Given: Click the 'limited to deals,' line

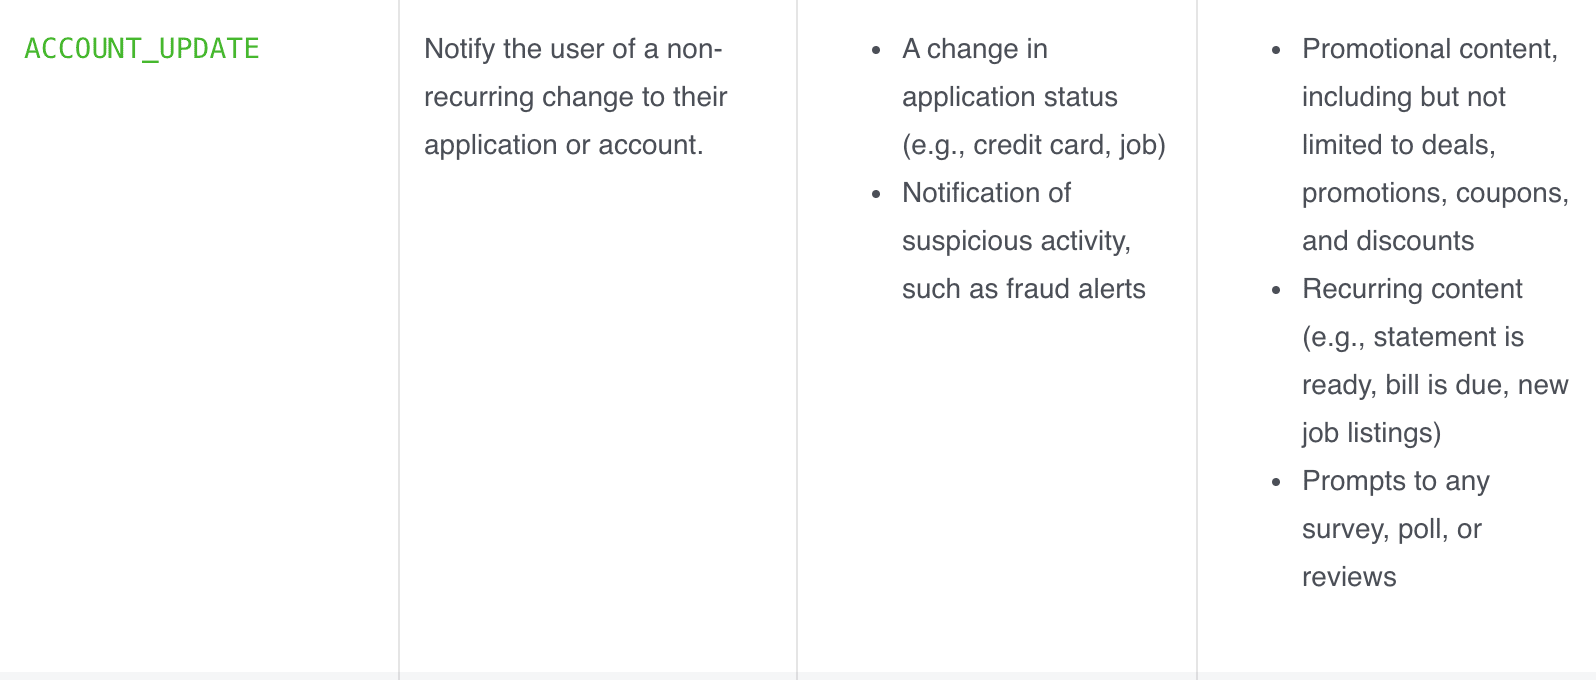Looking at the screenshot, I should click(x=1399, y=145).
